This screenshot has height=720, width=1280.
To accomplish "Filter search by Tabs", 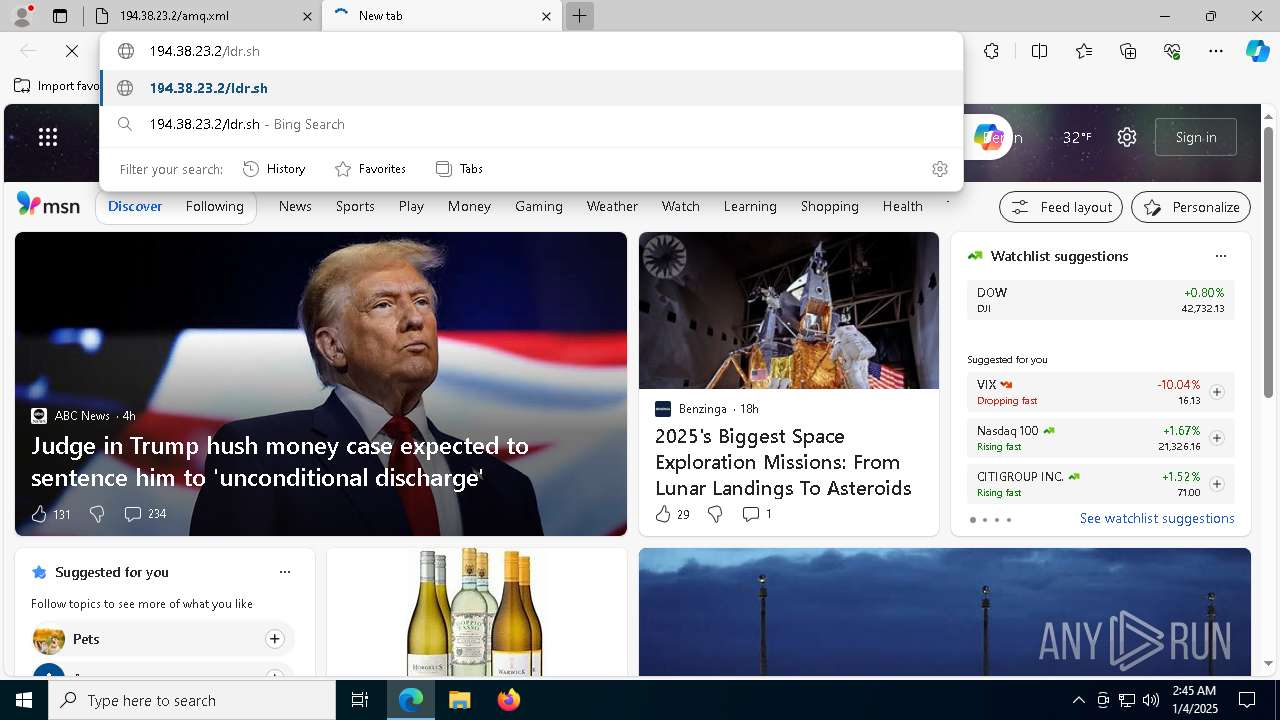I will [460, 169].
